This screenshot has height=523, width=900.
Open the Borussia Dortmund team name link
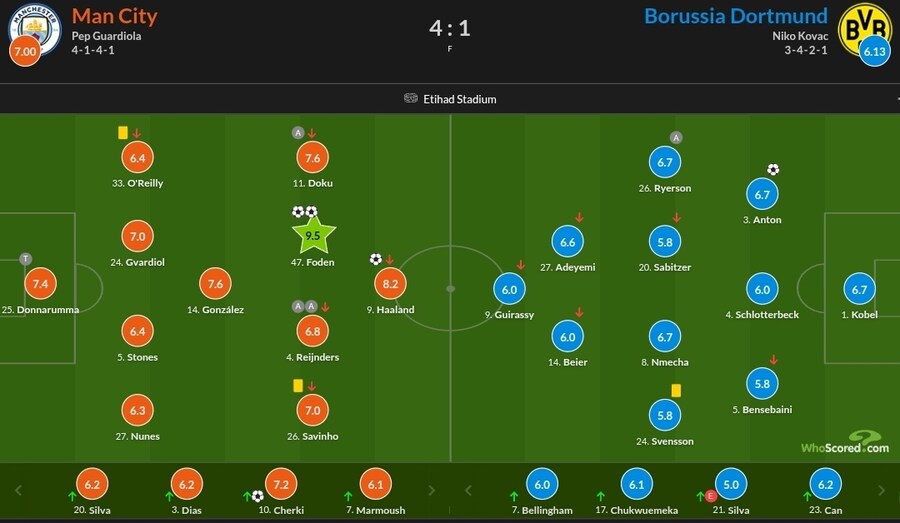point(735,16)
